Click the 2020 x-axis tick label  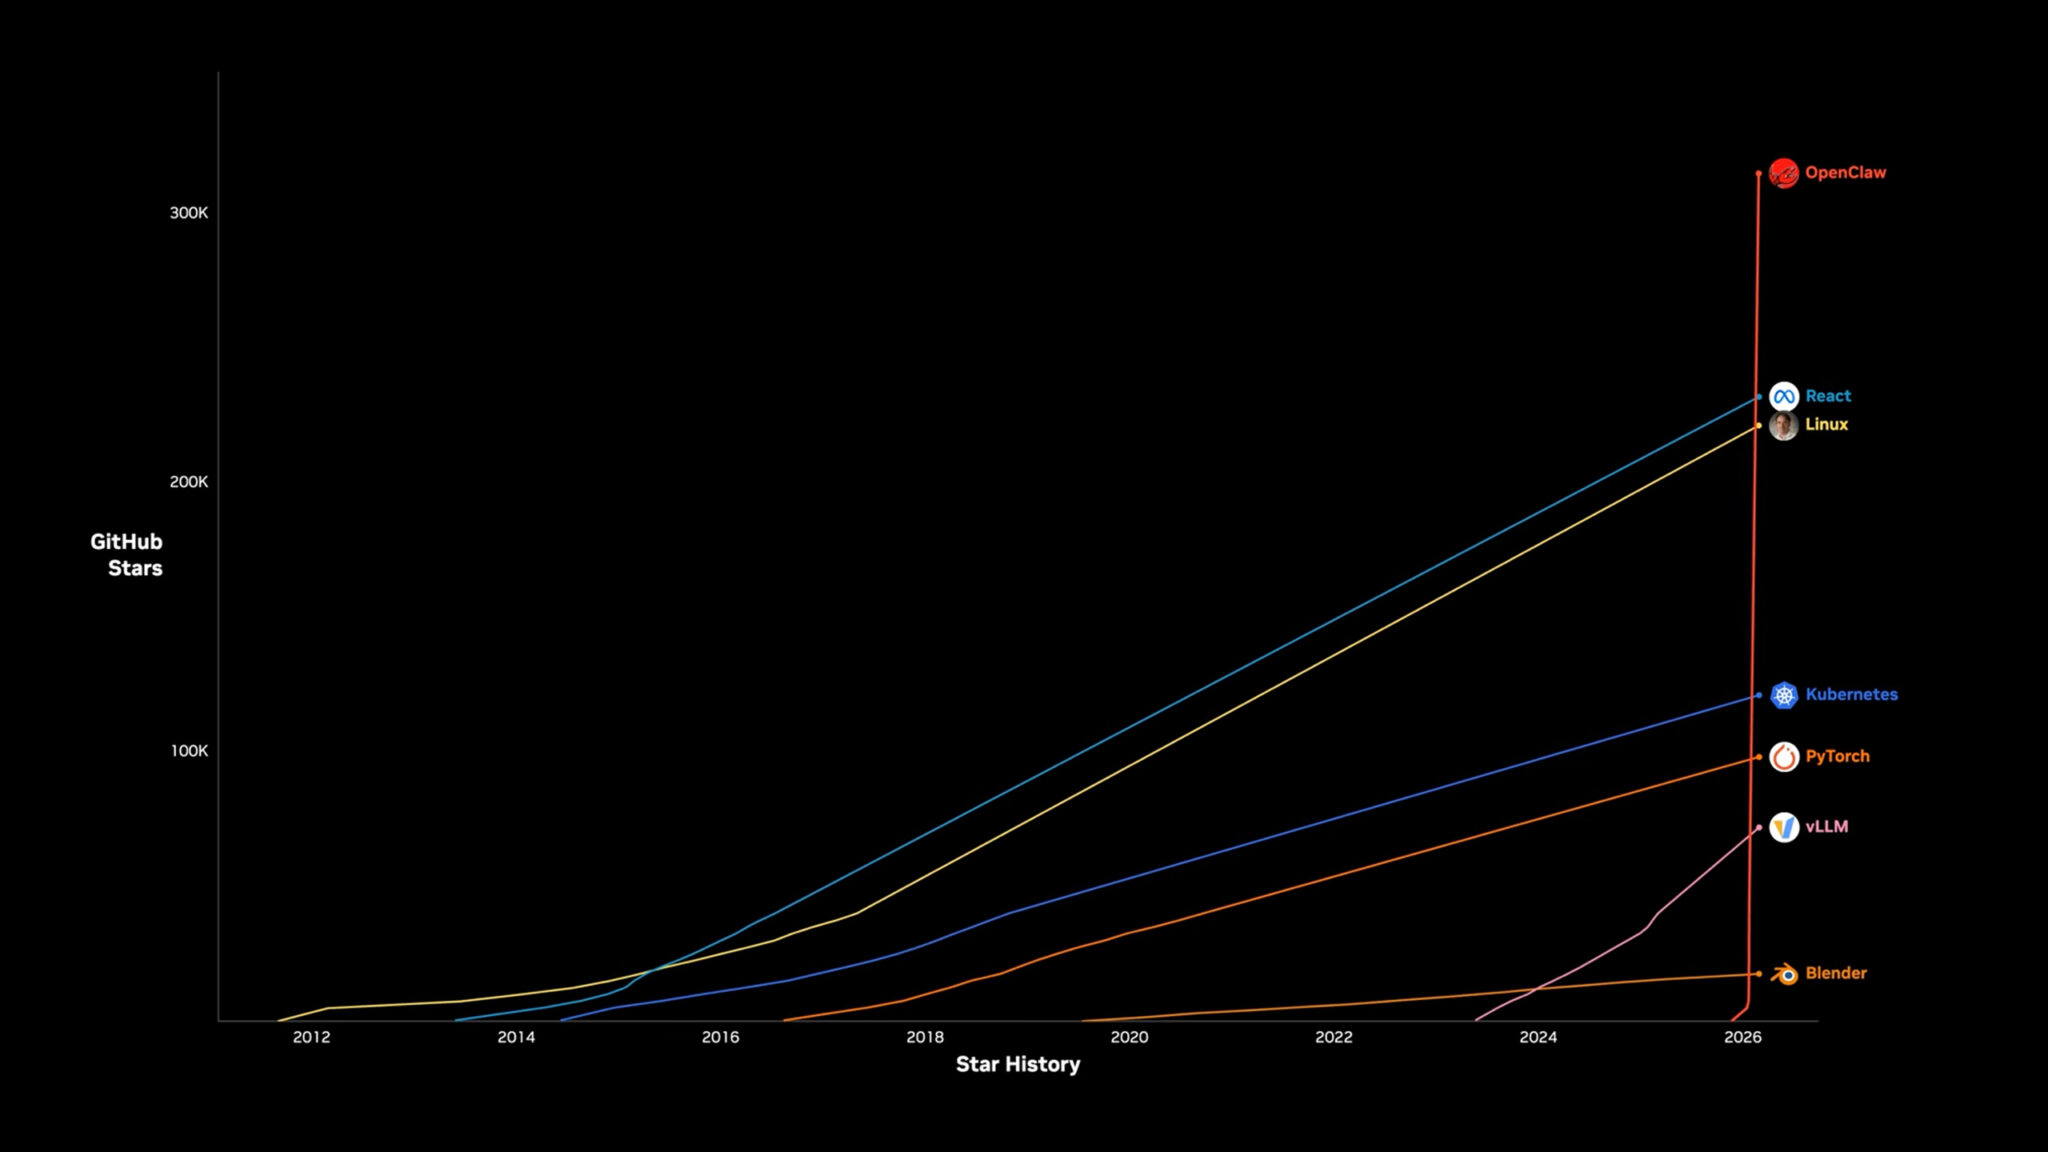1129,1037
